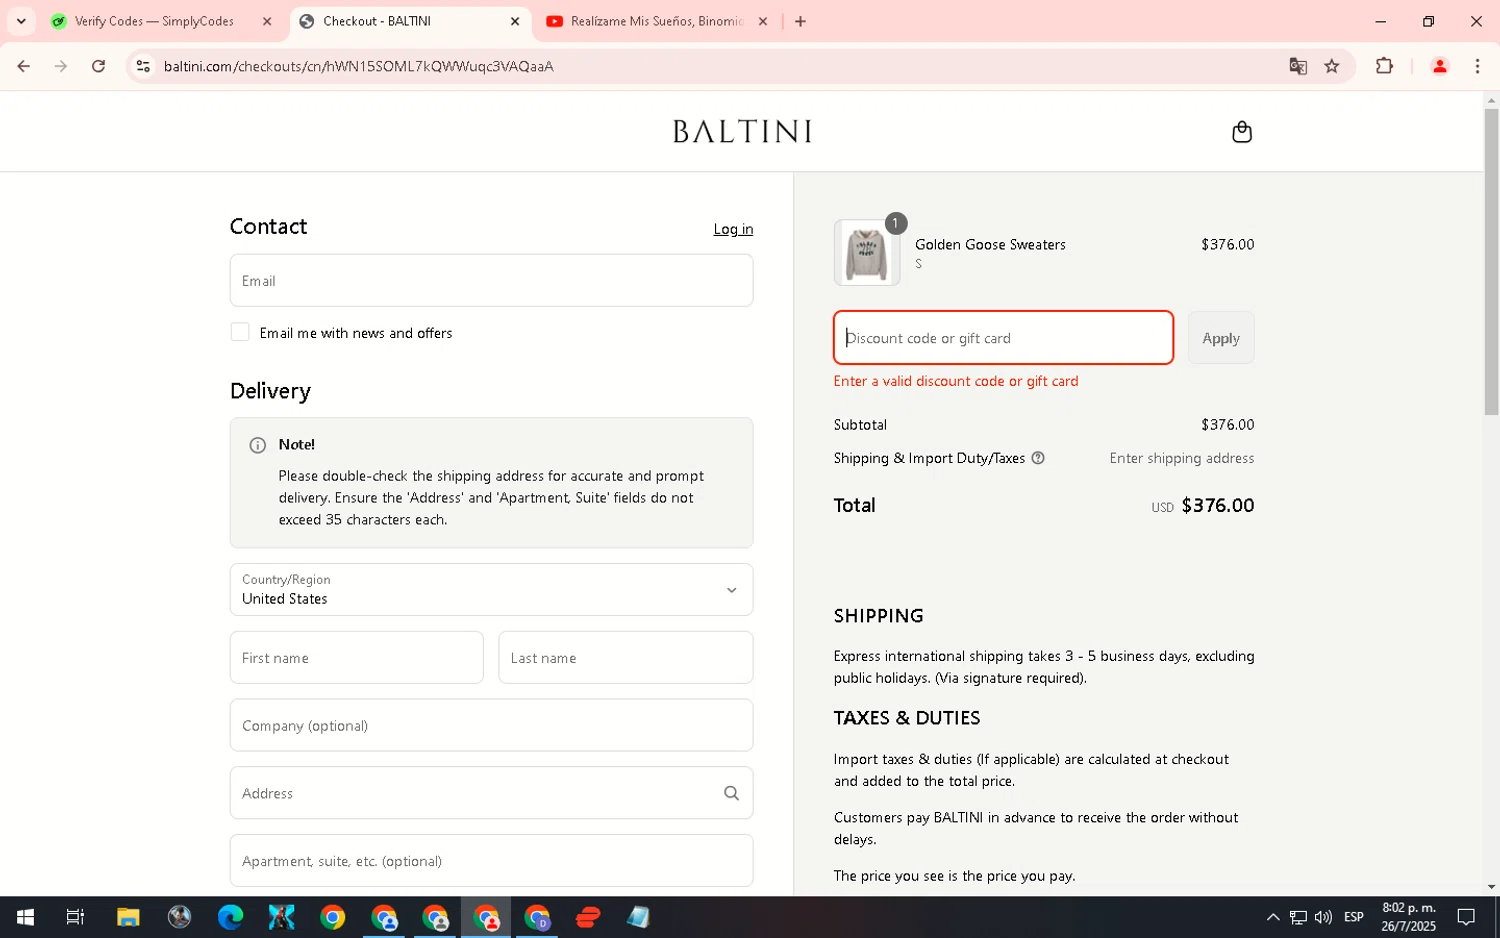1500x938 pixels.
Task: Close the Checkout BALTINI tab
Action: [515, 21]
